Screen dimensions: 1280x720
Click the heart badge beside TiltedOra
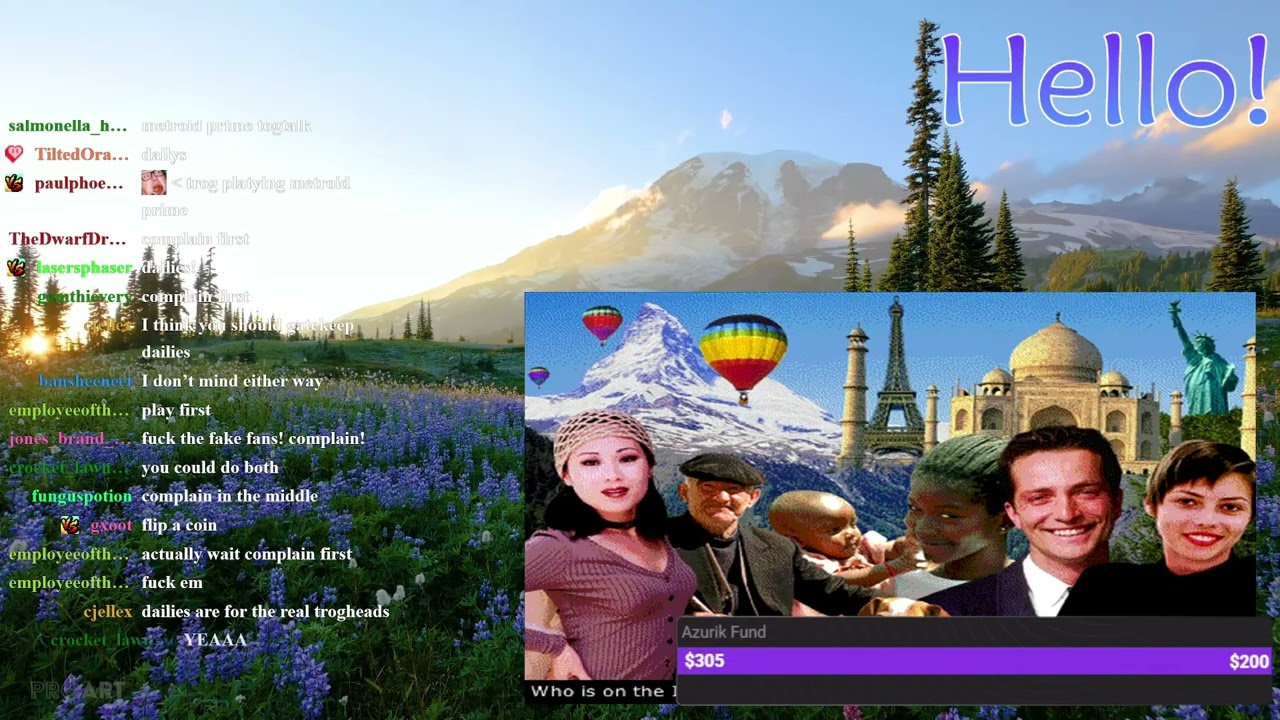click(13, 154)
